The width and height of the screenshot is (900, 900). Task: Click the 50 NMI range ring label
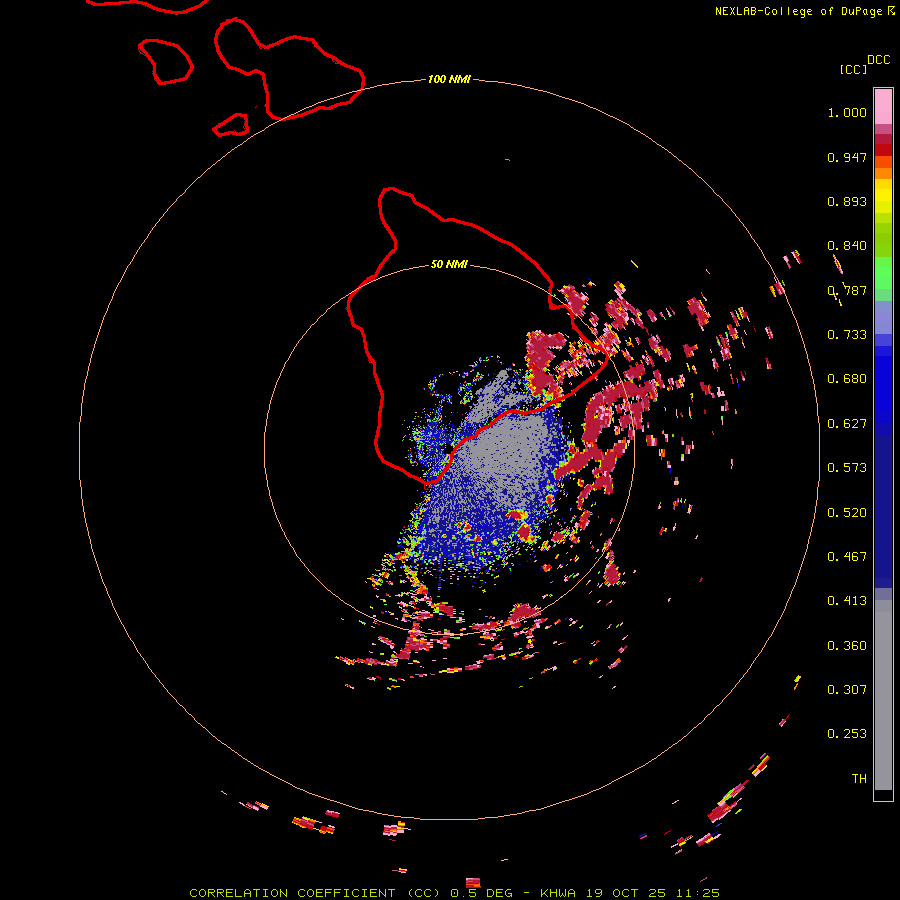(449, 265)
